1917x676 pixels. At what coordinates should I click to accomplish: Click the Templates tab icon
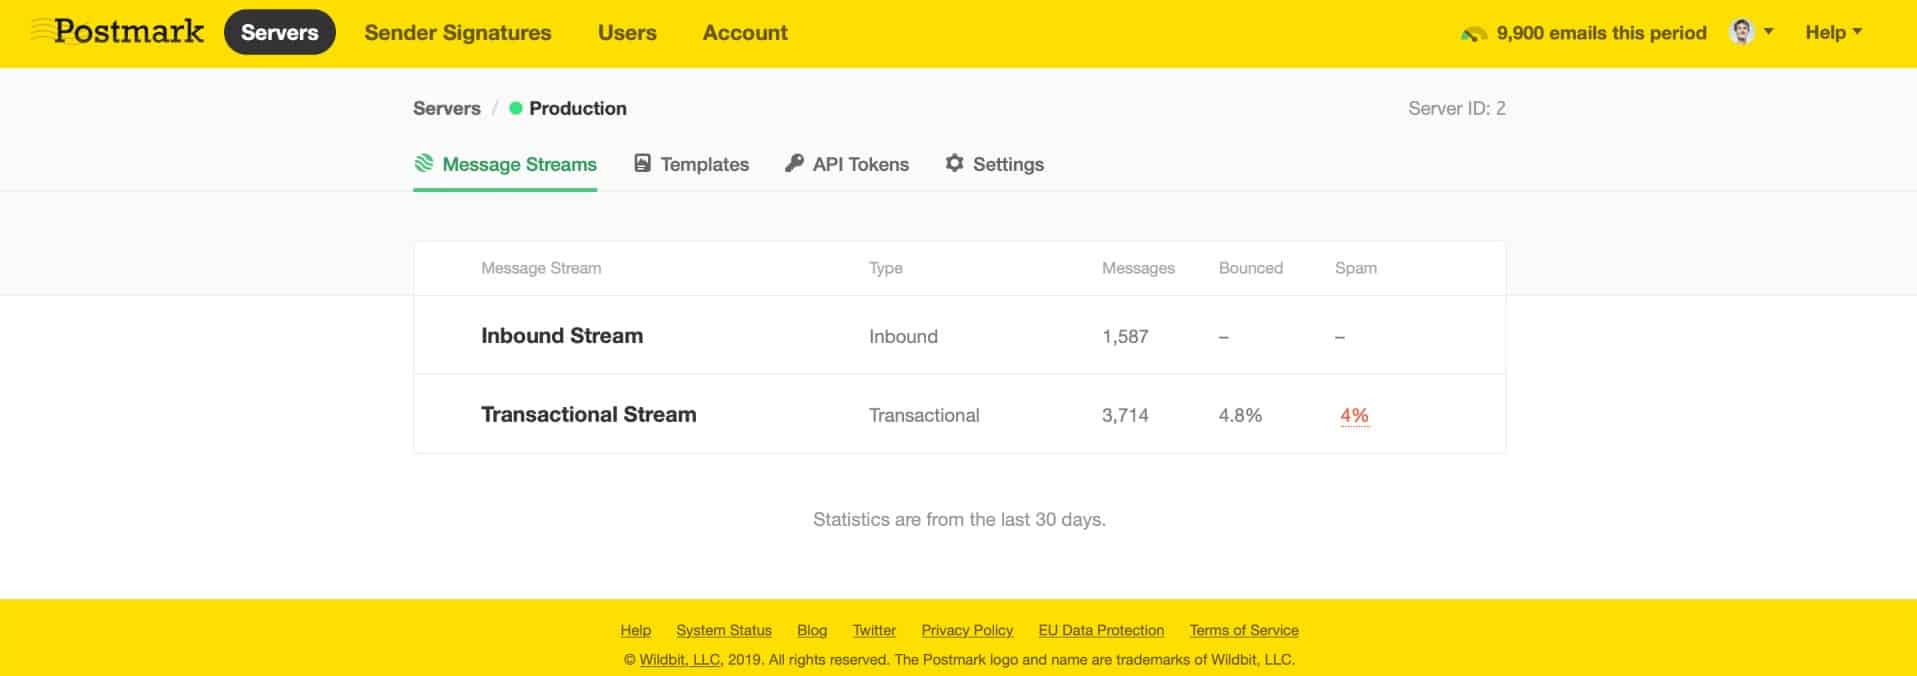(643, 163)
